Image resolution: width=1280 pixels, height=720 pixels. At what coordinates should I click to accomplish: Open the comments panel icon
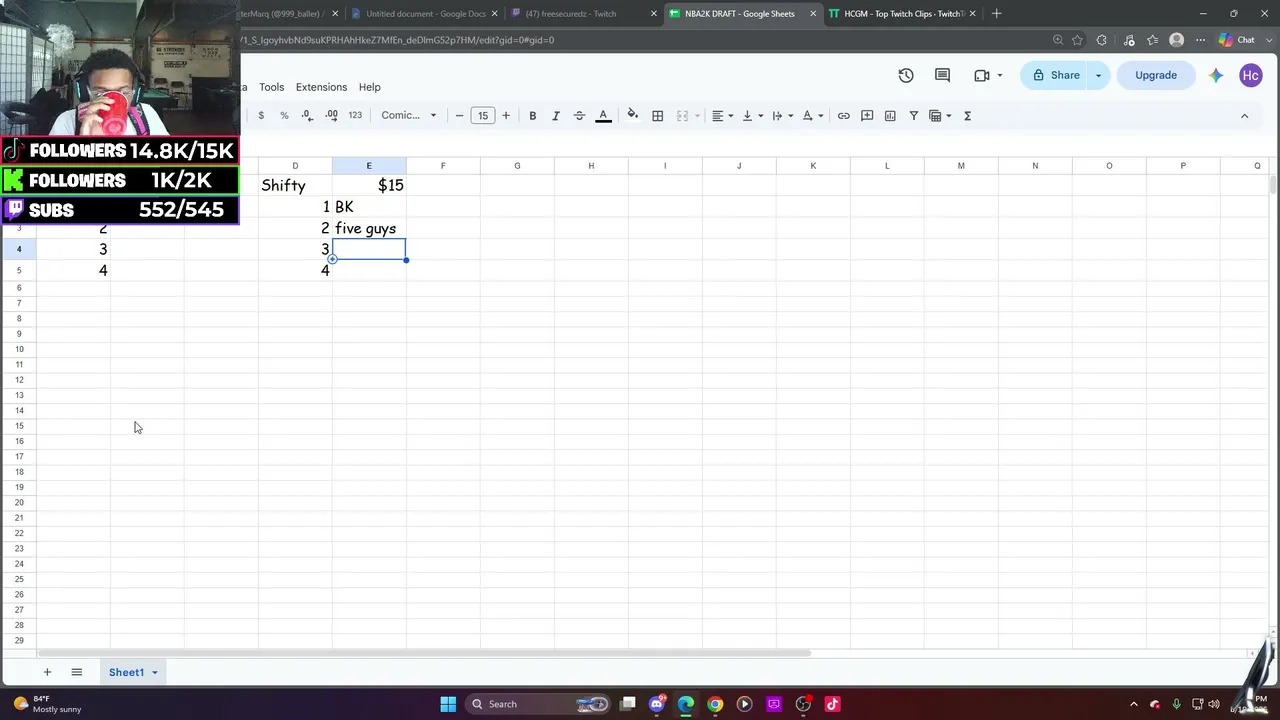pyautogui.click(x=942, y=75)
